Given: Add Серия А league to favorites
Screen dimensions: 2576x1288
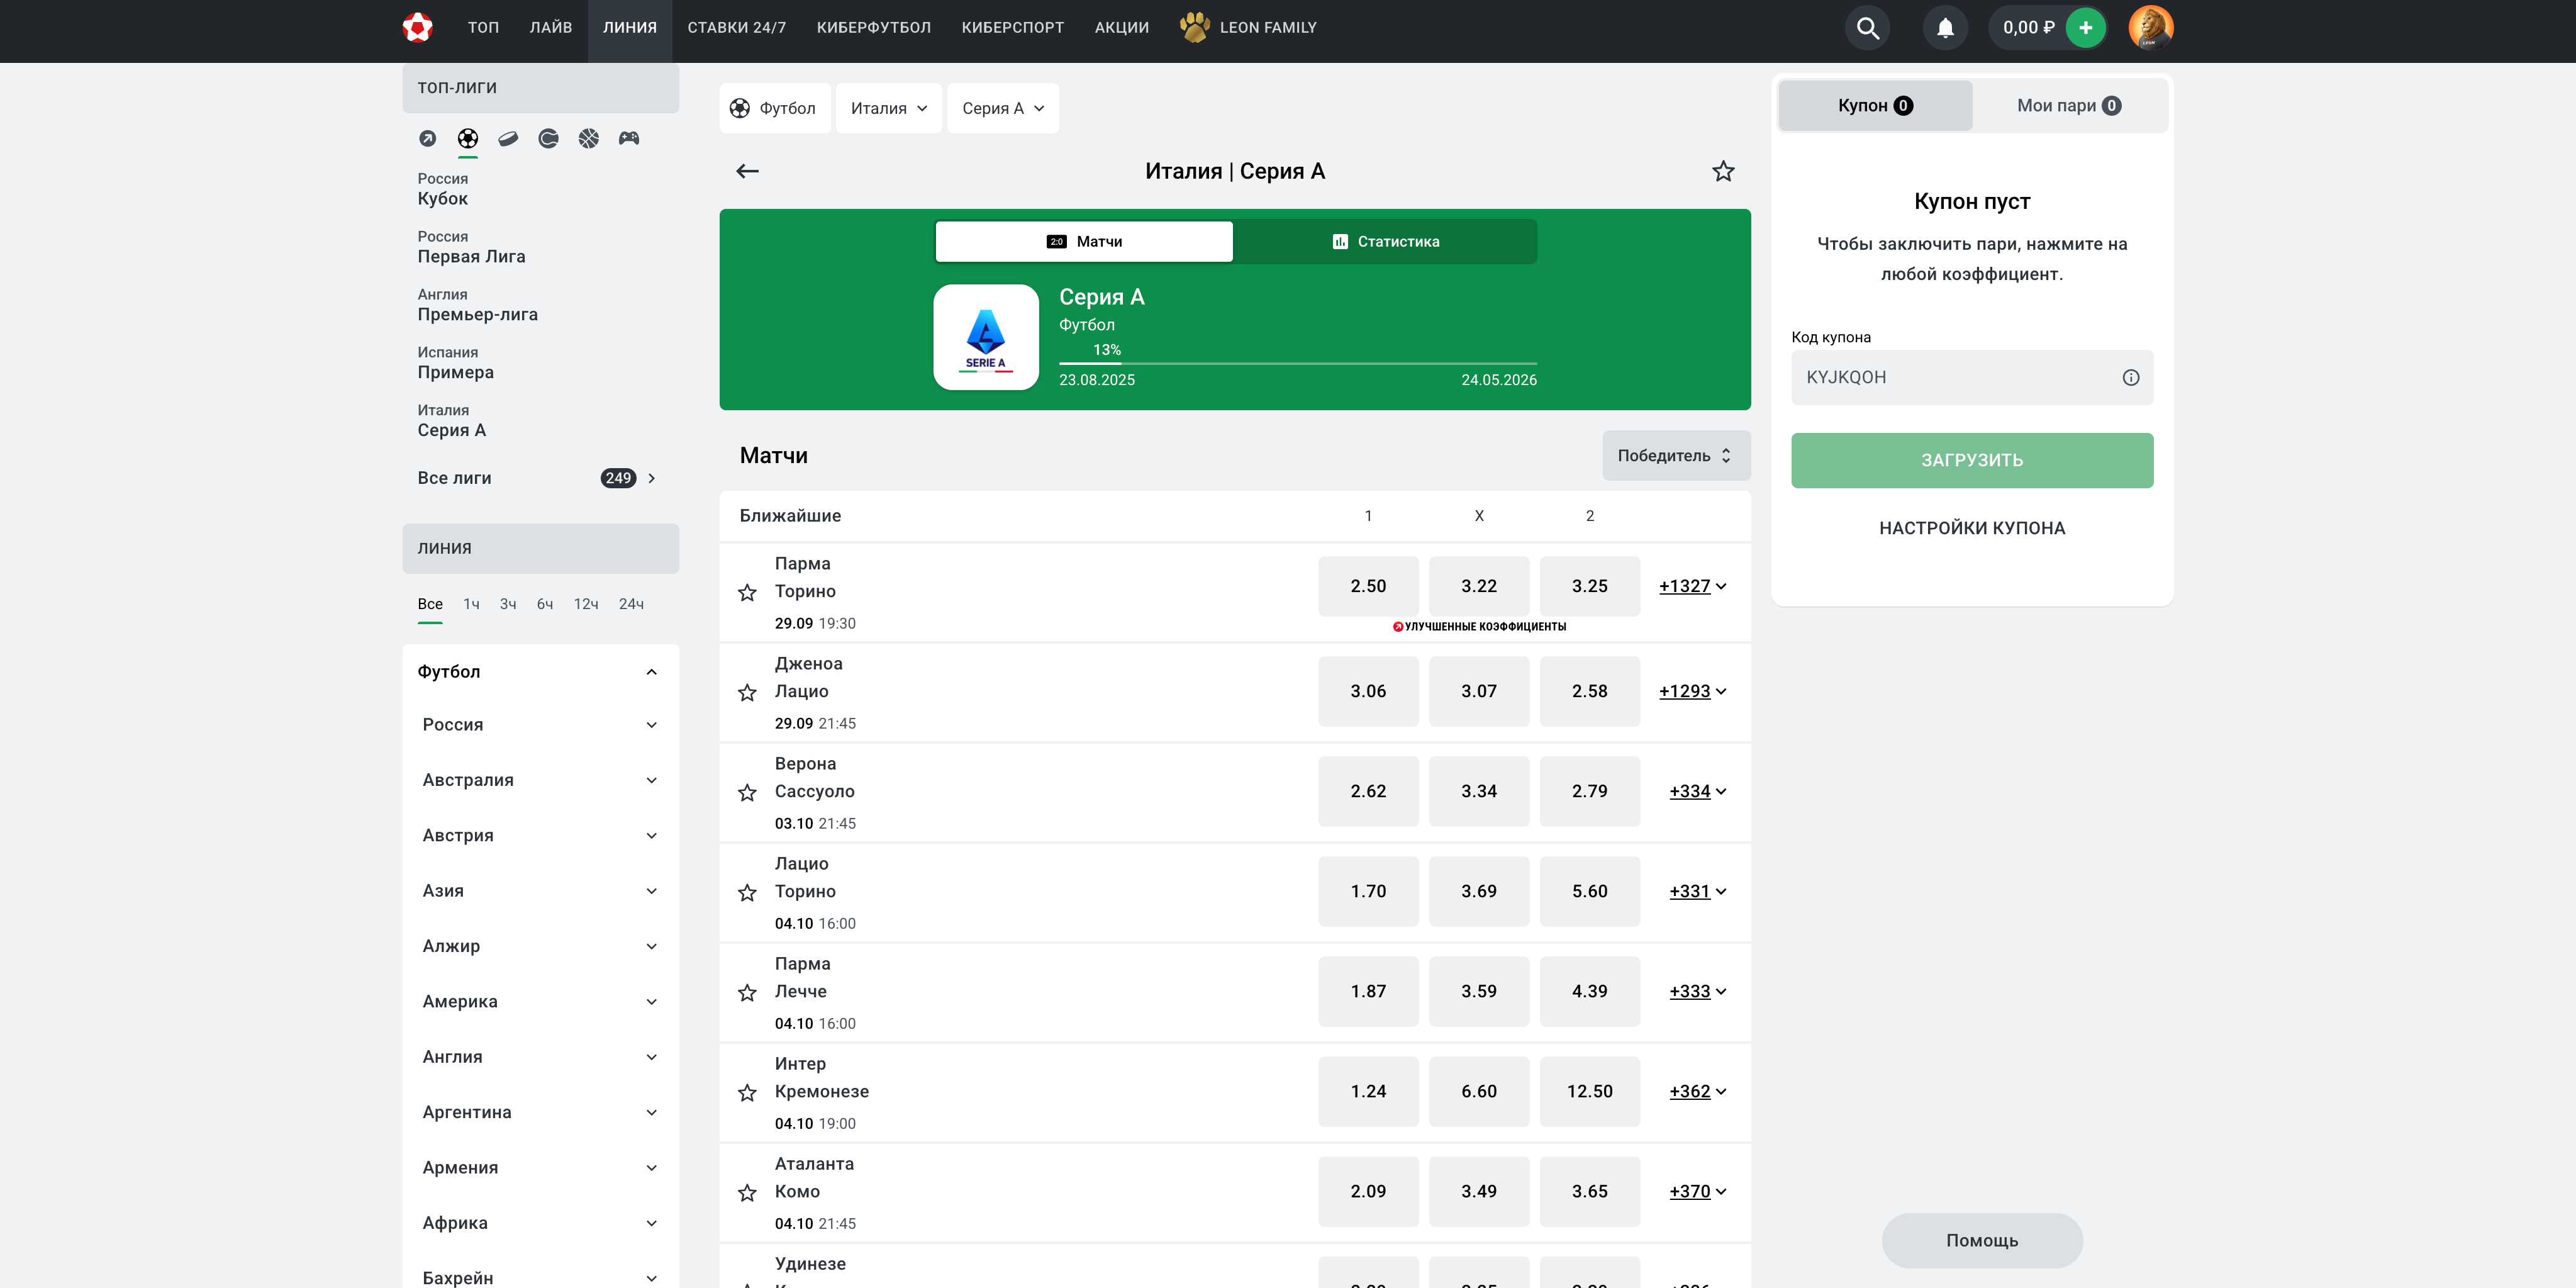Looking at the screenshot, I should [1723, 171].
